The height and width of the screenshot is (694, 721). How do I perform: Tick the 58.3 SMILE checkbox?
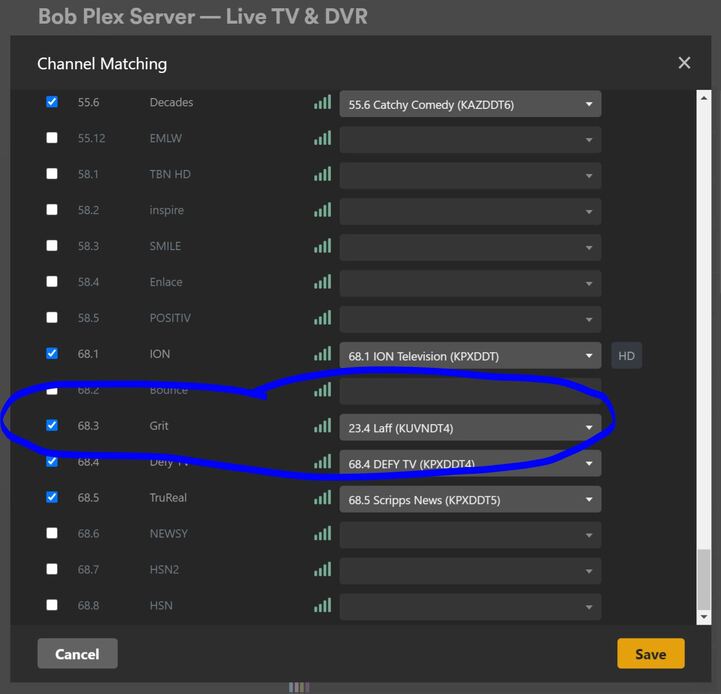coord(52,245)
